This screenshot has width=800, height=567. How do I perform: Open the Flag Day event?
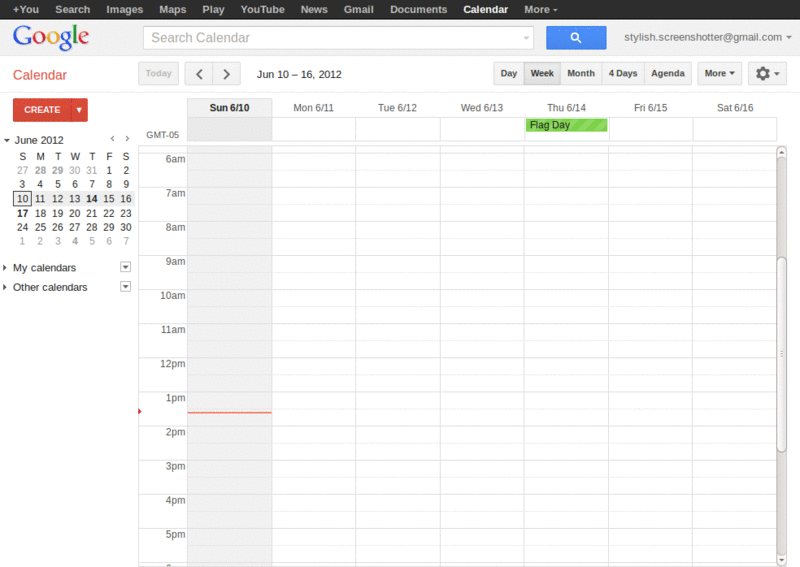click(566, 125)
